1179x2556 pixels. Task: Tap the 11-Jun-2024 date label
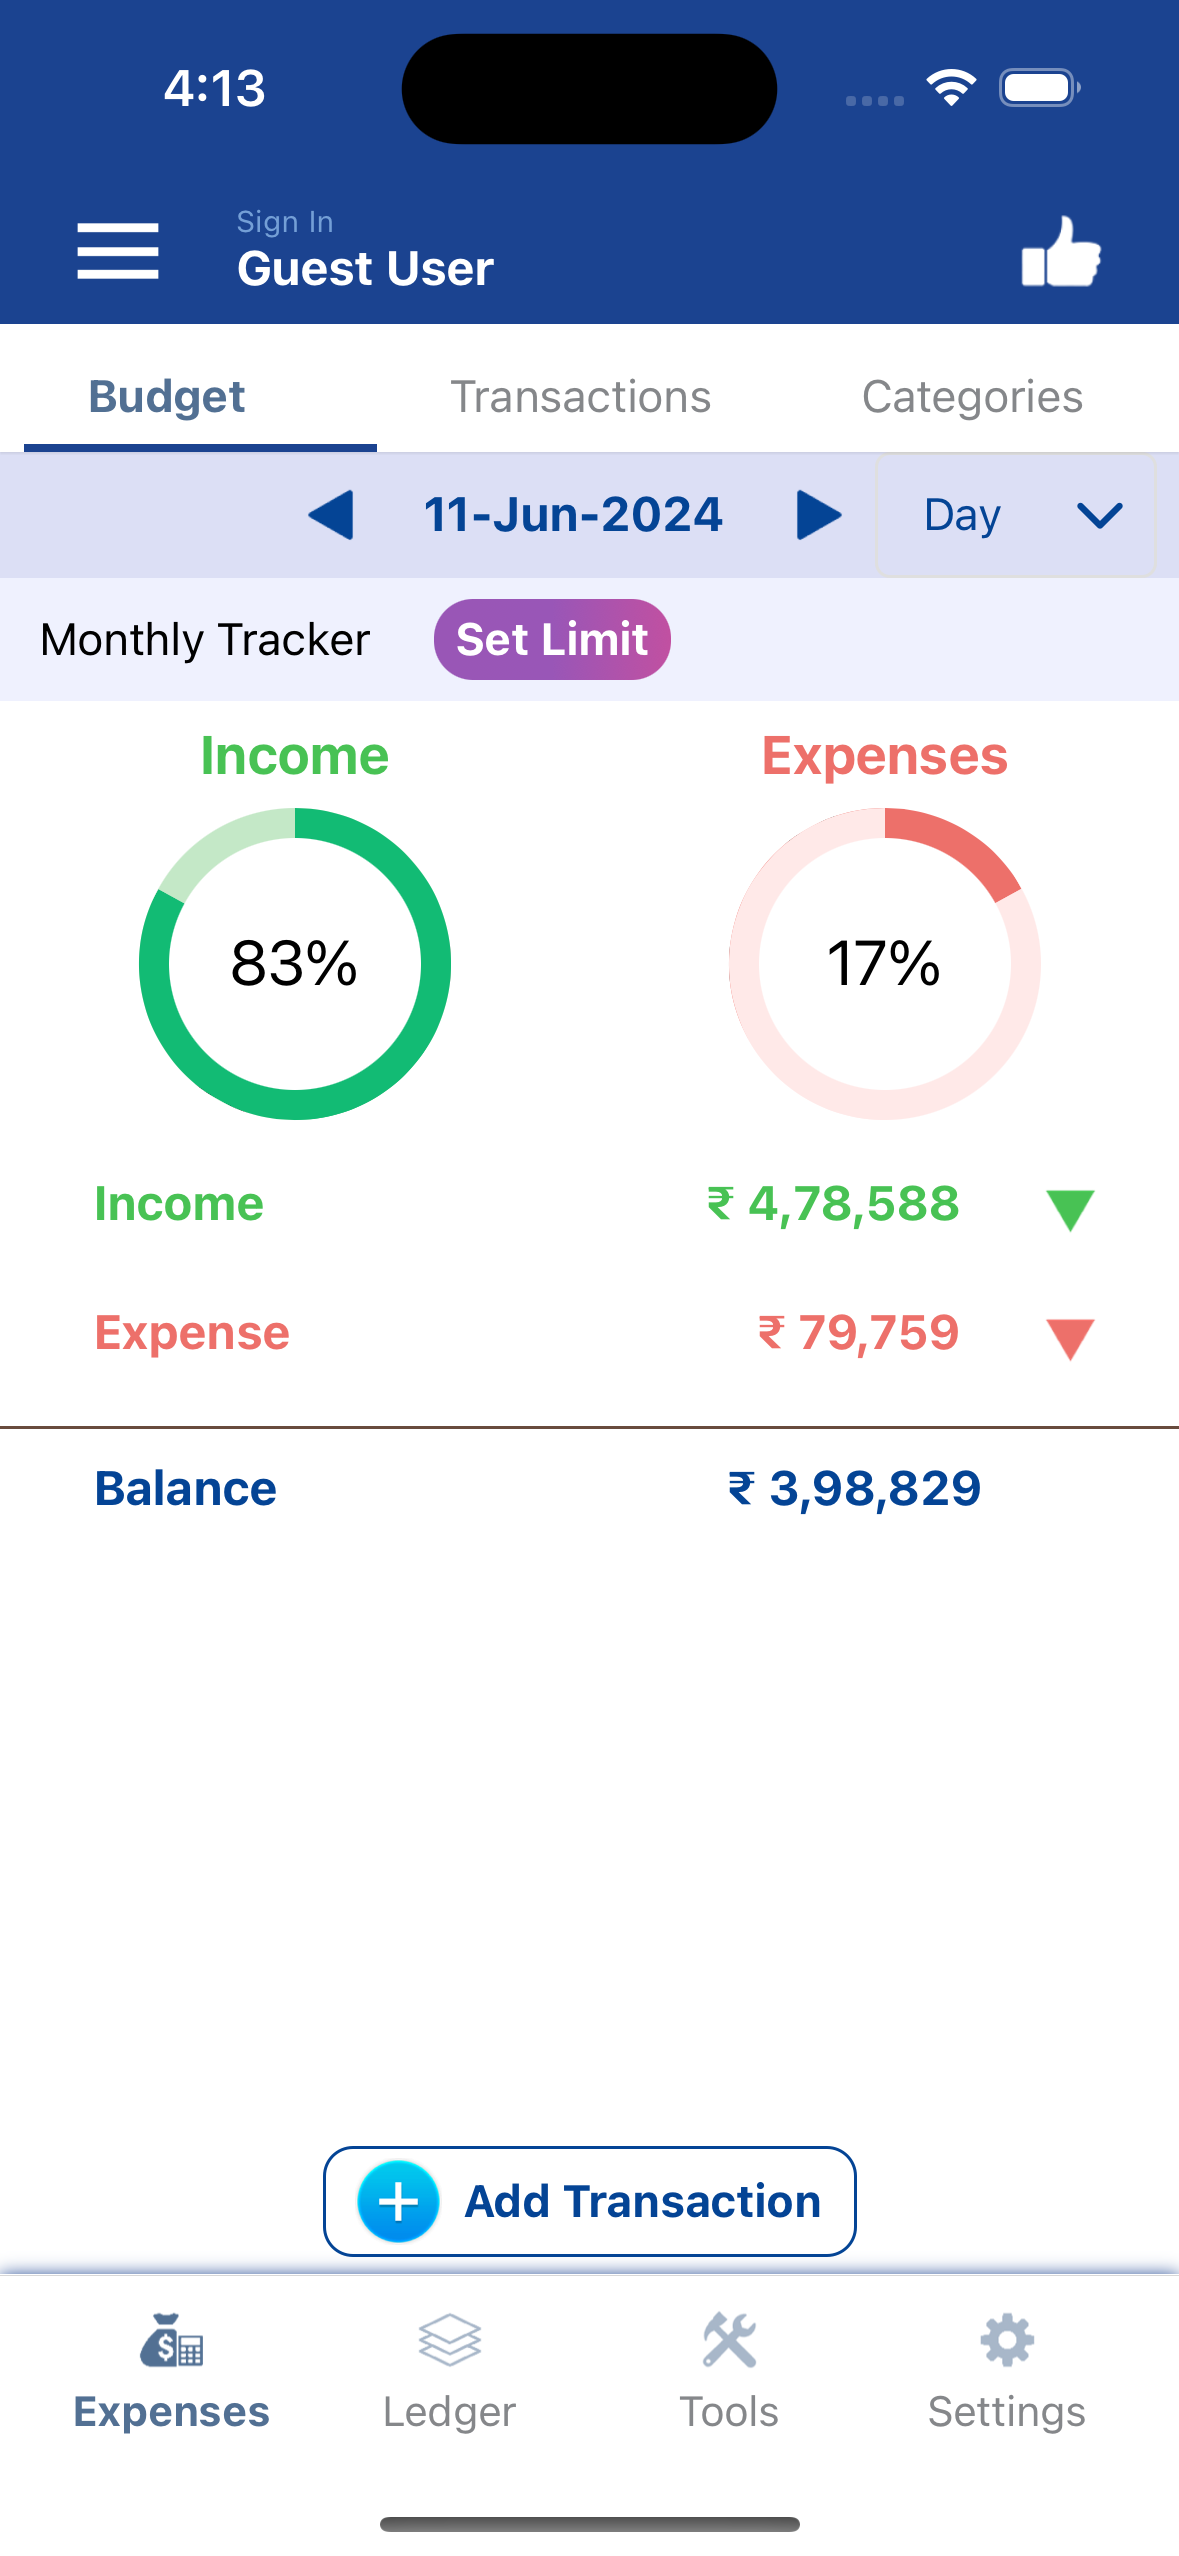tap(573, 515)
